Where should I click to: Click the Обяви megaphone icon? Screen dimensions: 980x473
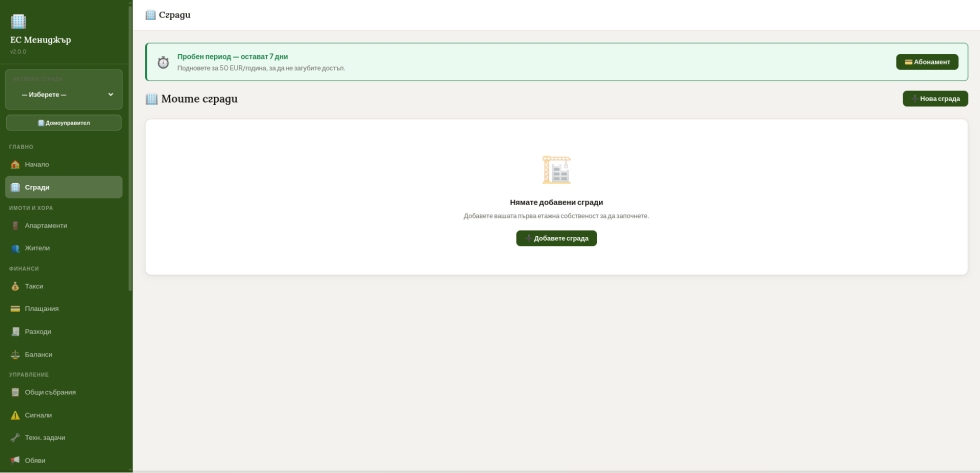[x=15, y=461]
